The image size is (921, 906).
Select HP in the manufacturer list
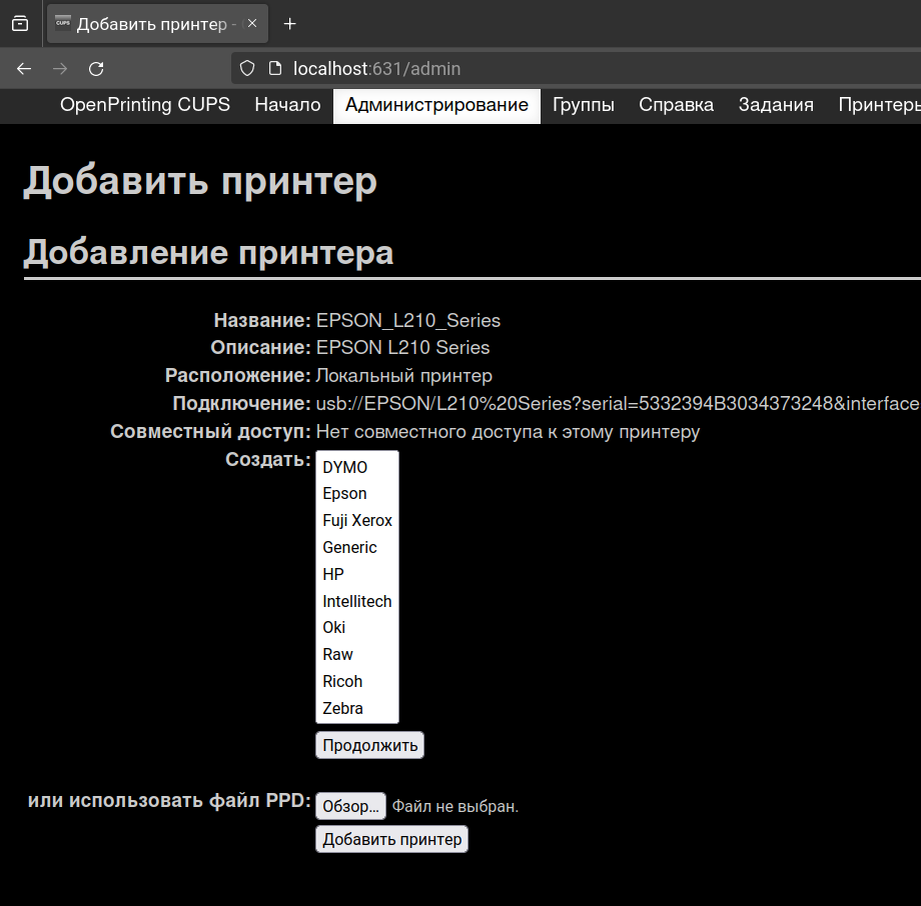(357, 574)
